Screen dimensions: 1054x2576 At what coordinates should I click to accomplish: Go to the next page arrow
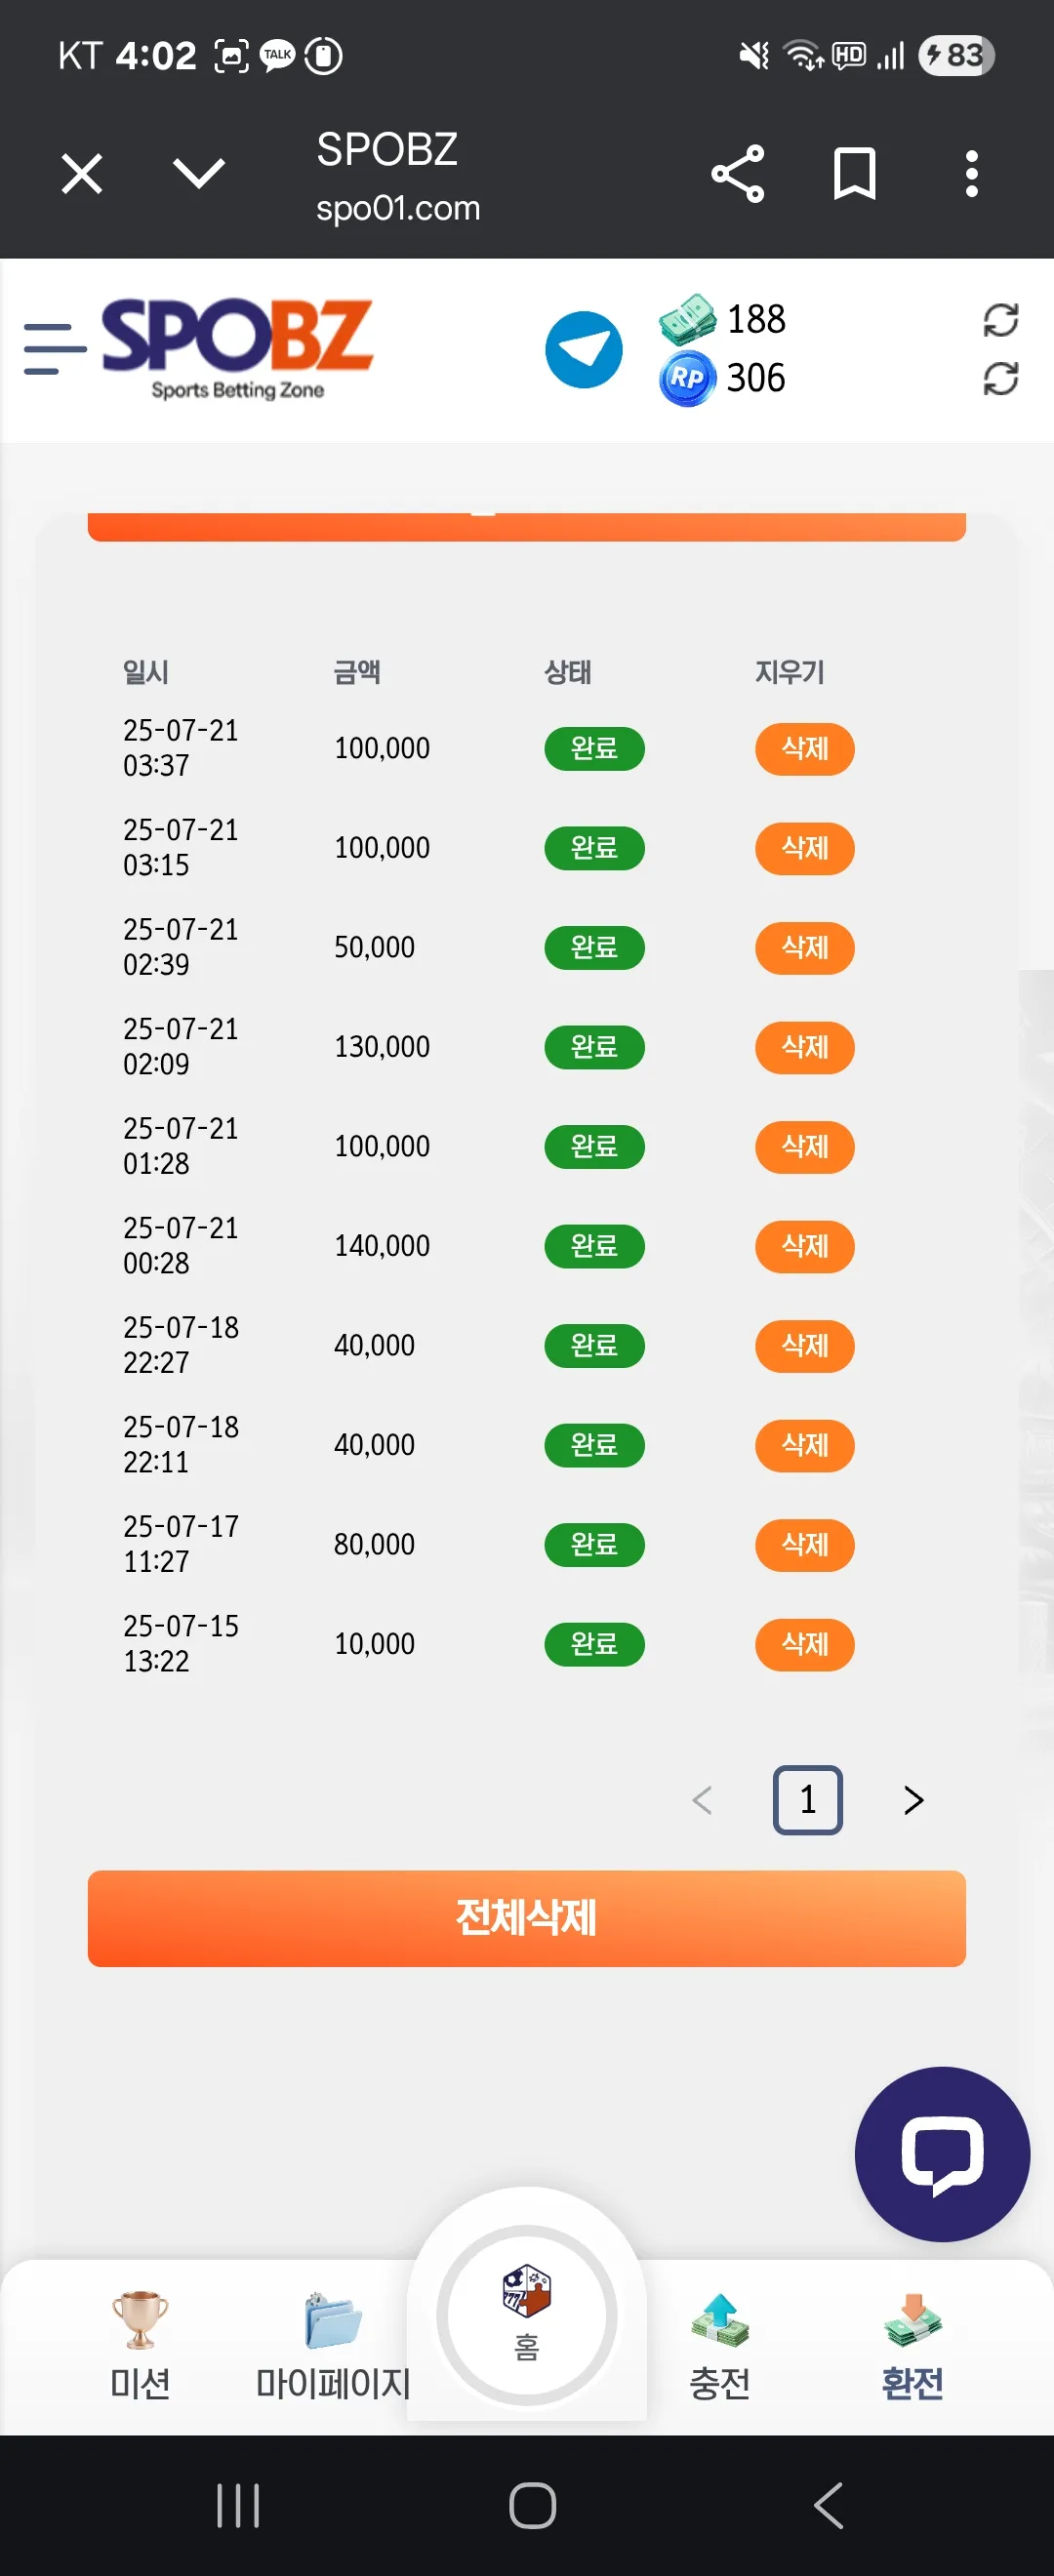pos(913,1799)
